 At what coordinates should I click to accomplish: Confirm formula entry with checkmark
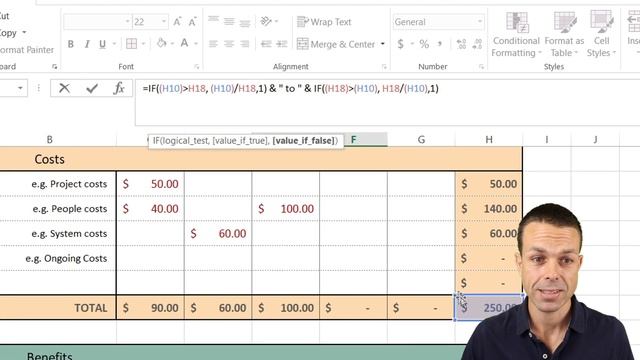pyautogui.click(x=92, y=88)
